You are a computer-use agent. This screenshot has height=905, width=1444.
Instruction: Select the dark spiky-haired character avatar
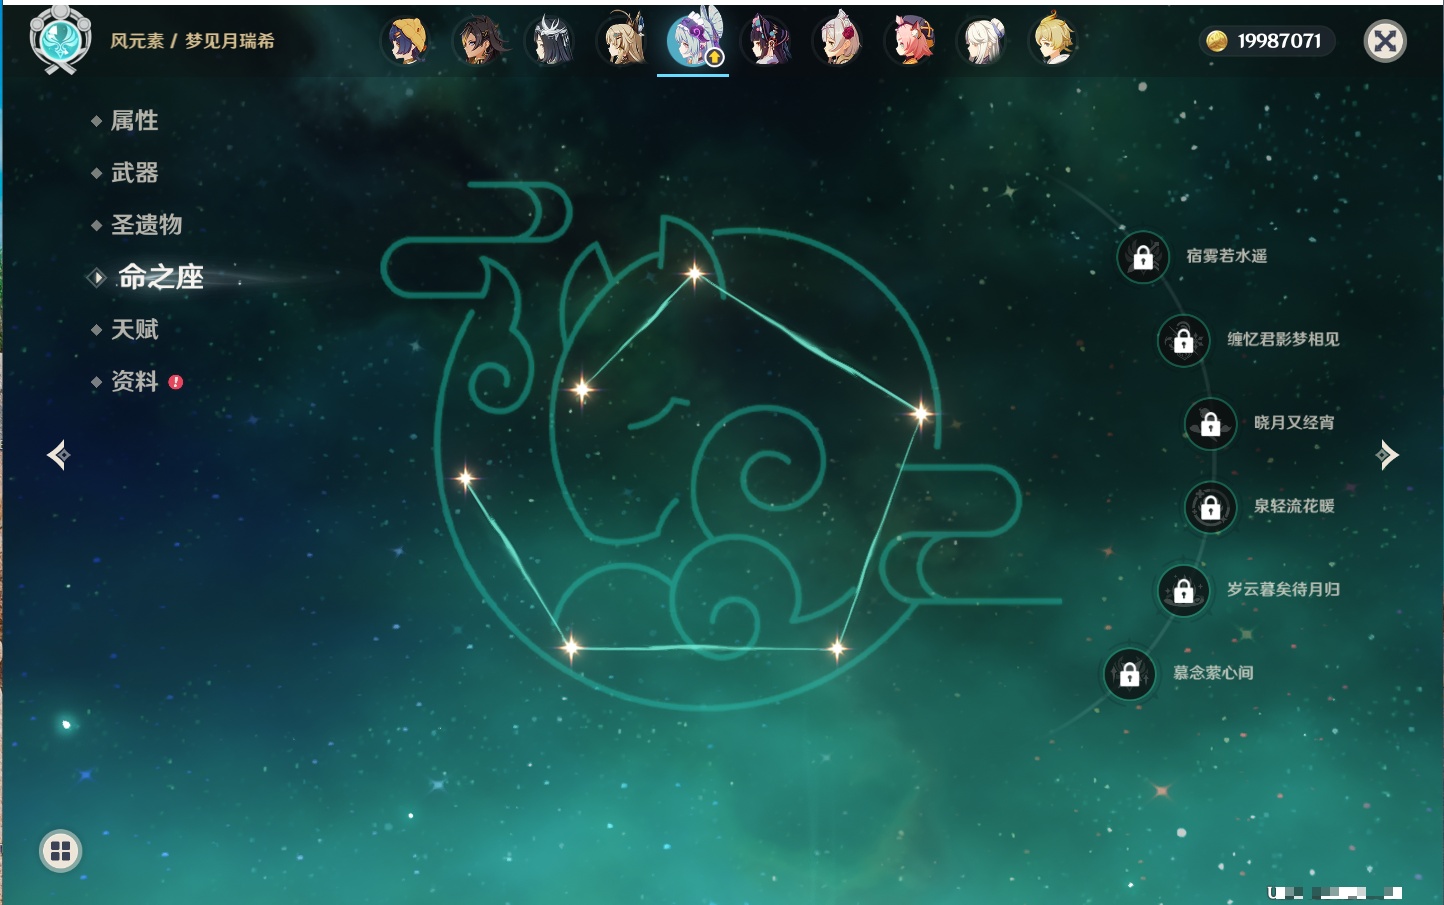pos(479,41)
